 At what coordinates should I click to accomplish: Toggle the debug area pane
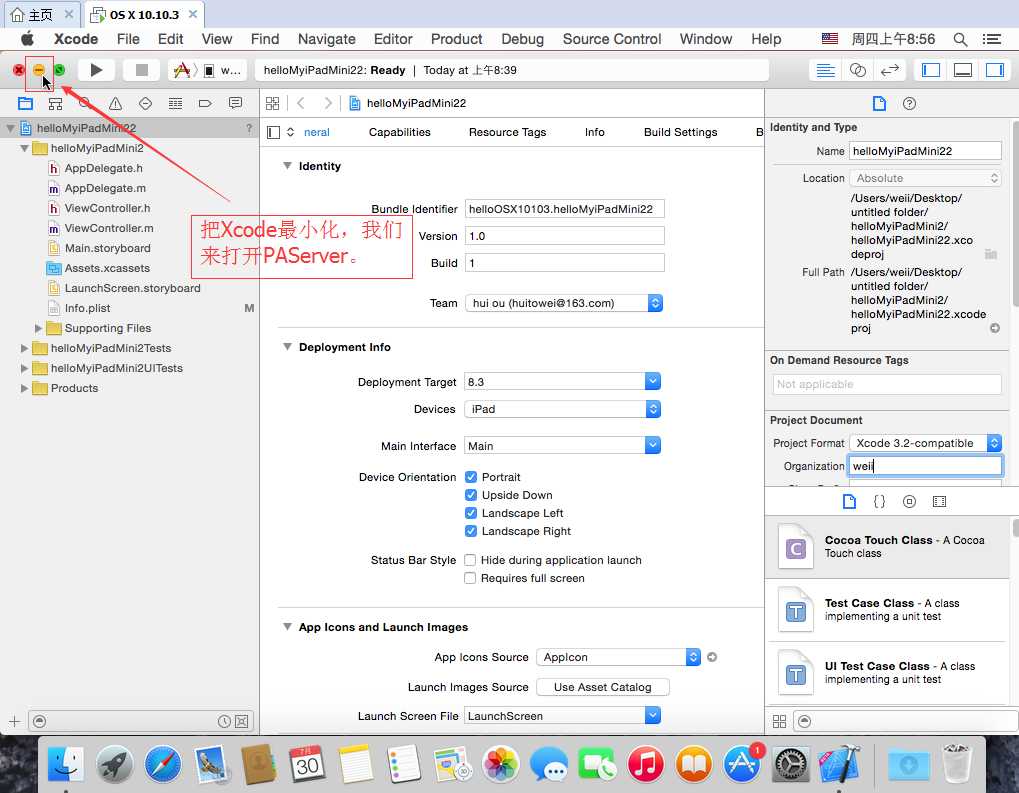tap(962, 70)
